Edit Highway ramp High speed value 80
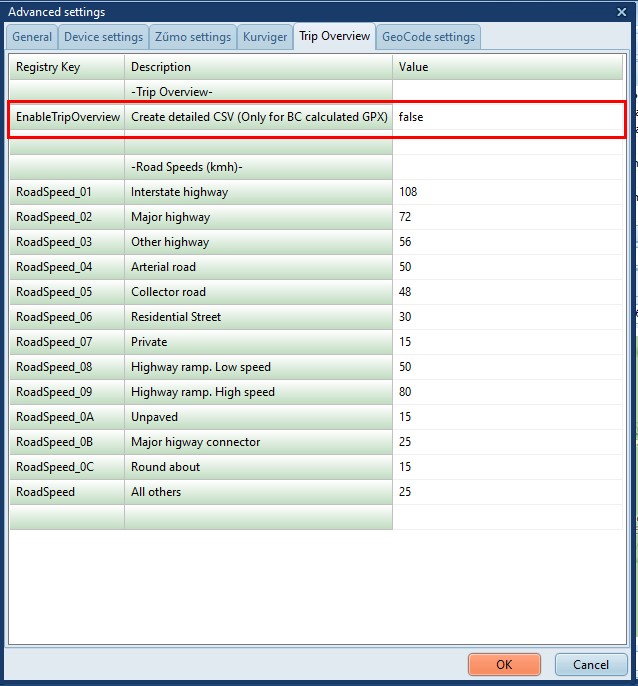The image size is (638, 686). tap(507, 392)
